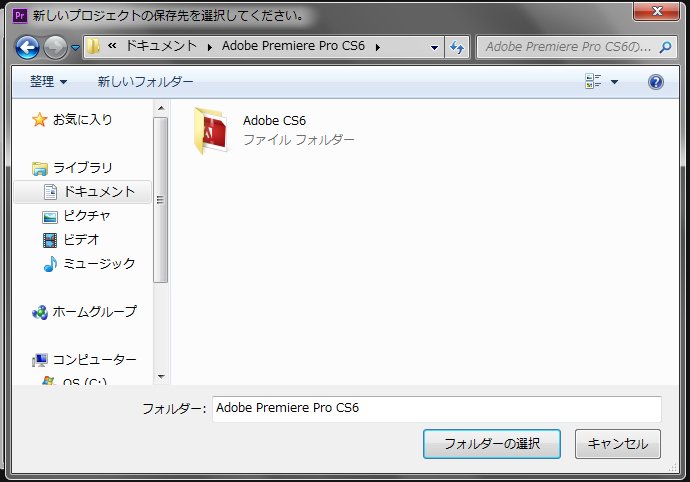The image size is (690, 482).
Task: Click the folder icon in the address bar
Action: click(x=93, y=46)
